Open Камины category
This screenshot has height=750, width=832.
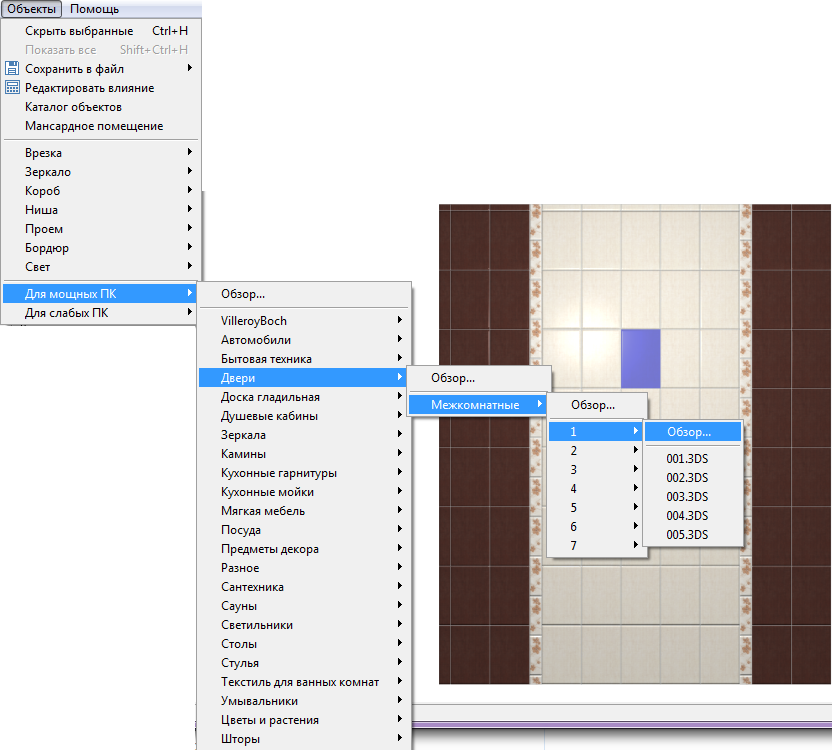(x=304, y=454)
